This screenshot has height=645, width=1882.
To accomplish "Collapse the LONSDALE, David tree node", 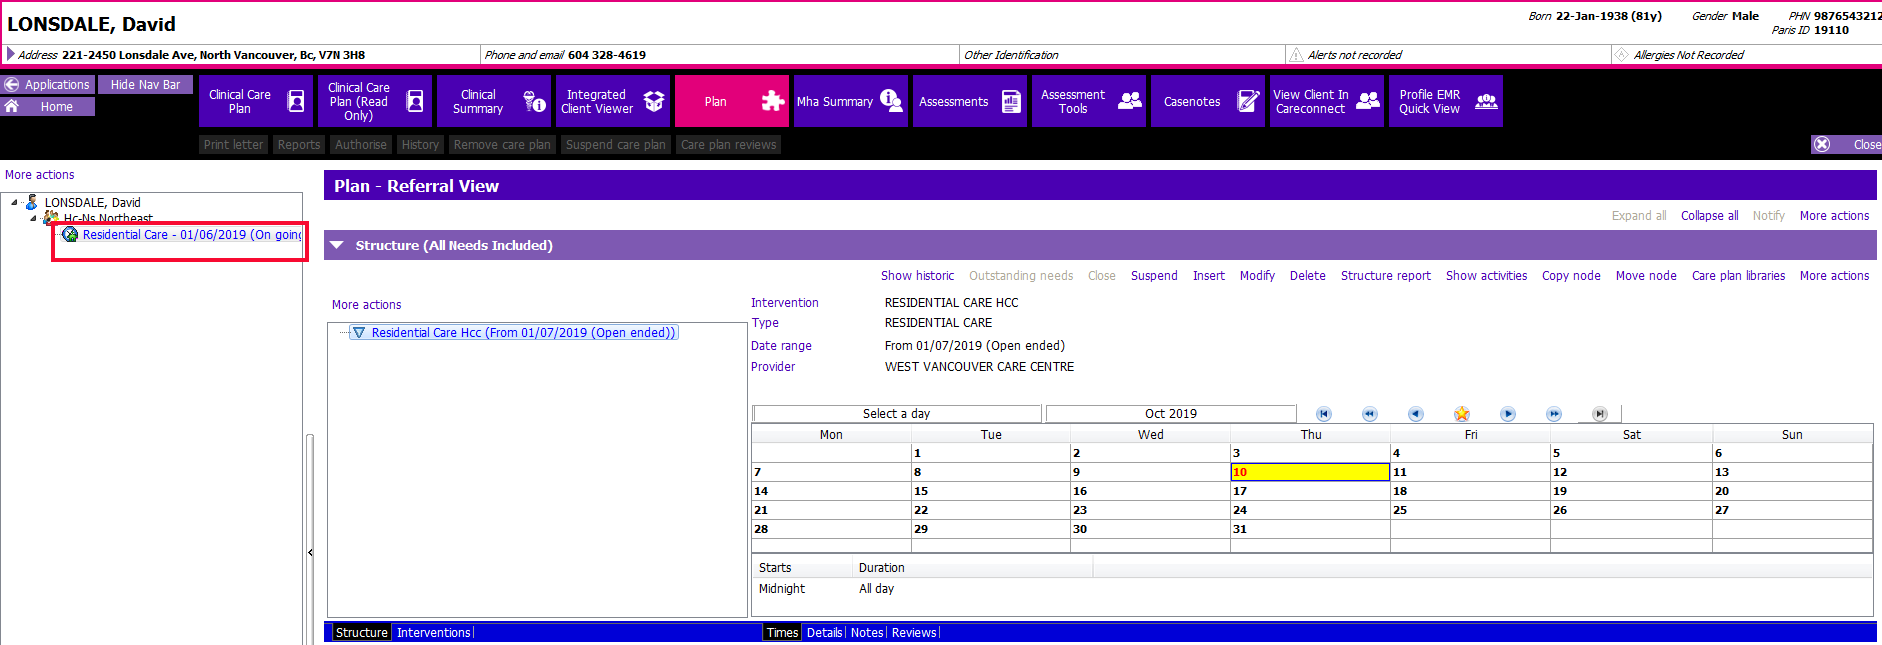I will [x=15, y=202].
